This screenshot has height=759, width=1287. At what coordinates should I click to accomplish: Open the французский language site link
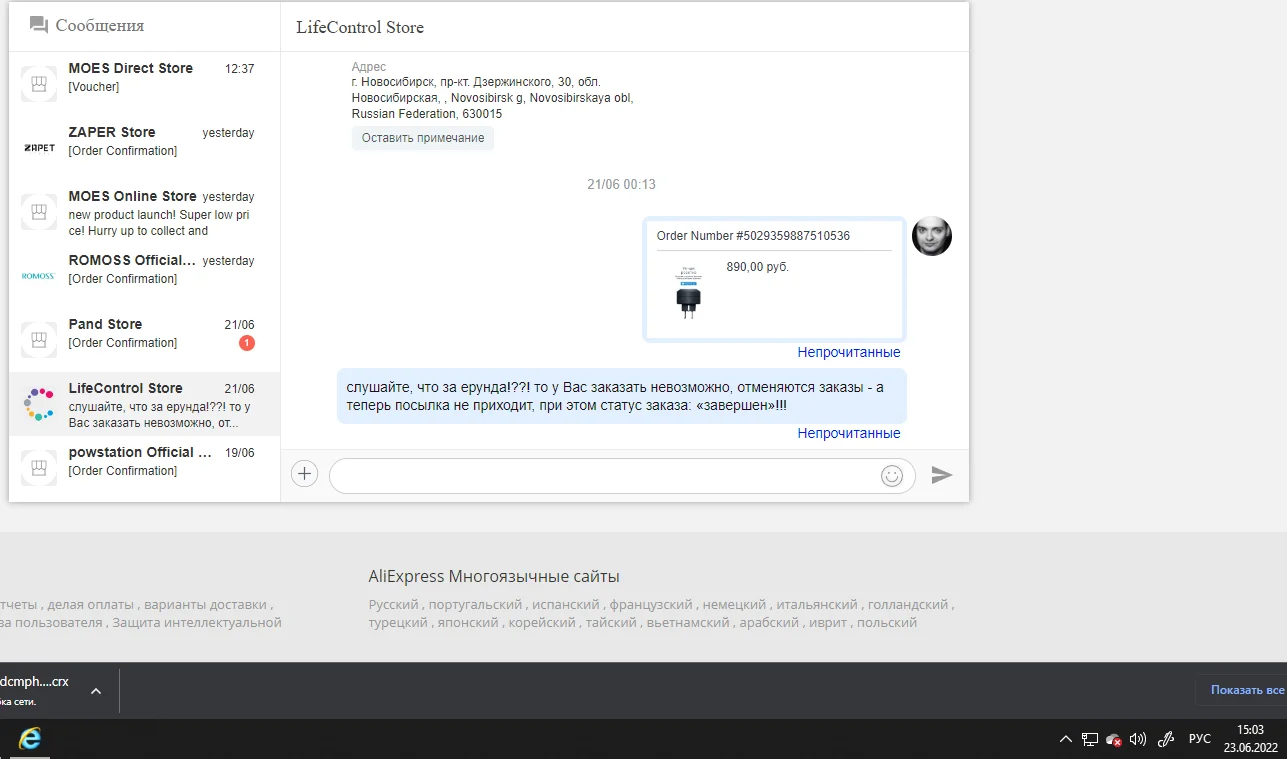(651, 605)
